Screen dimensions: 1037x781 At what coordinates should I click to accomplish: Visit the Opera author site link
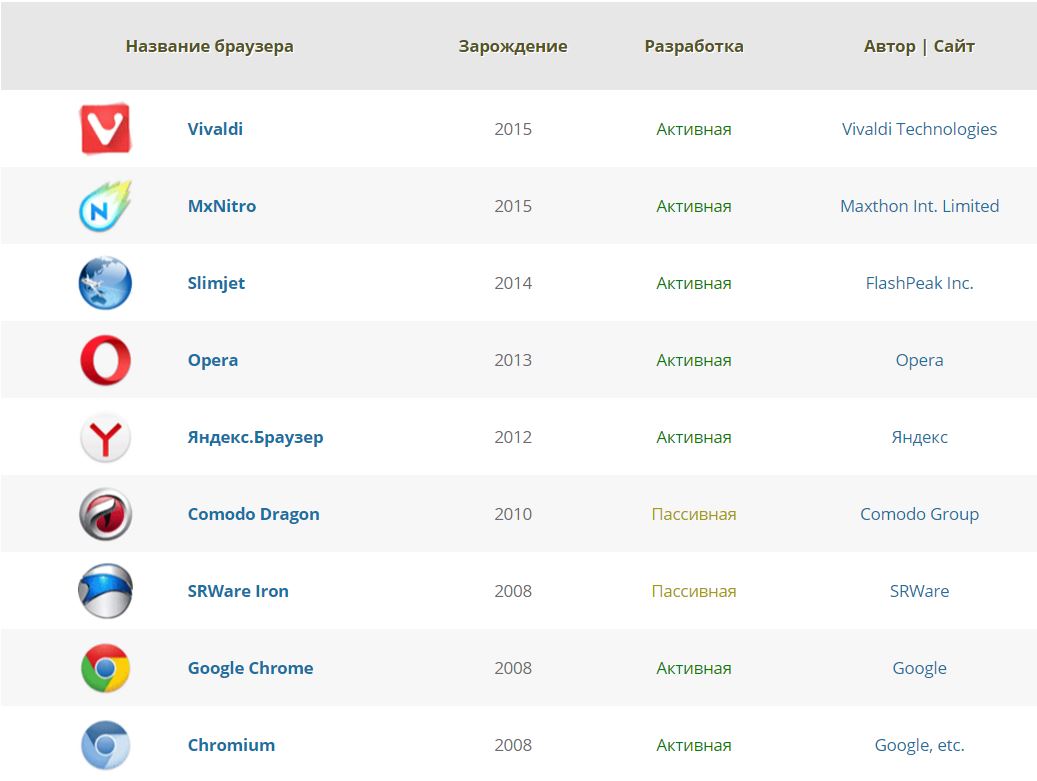[919, 361]
